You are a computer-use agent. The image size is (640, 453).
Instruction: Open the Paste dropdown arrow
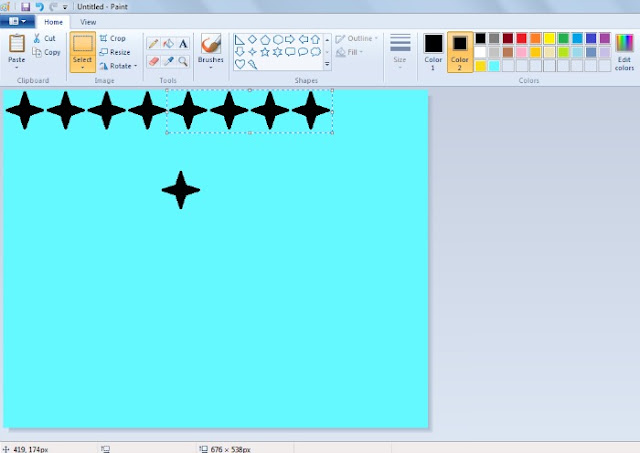point(17,67)
